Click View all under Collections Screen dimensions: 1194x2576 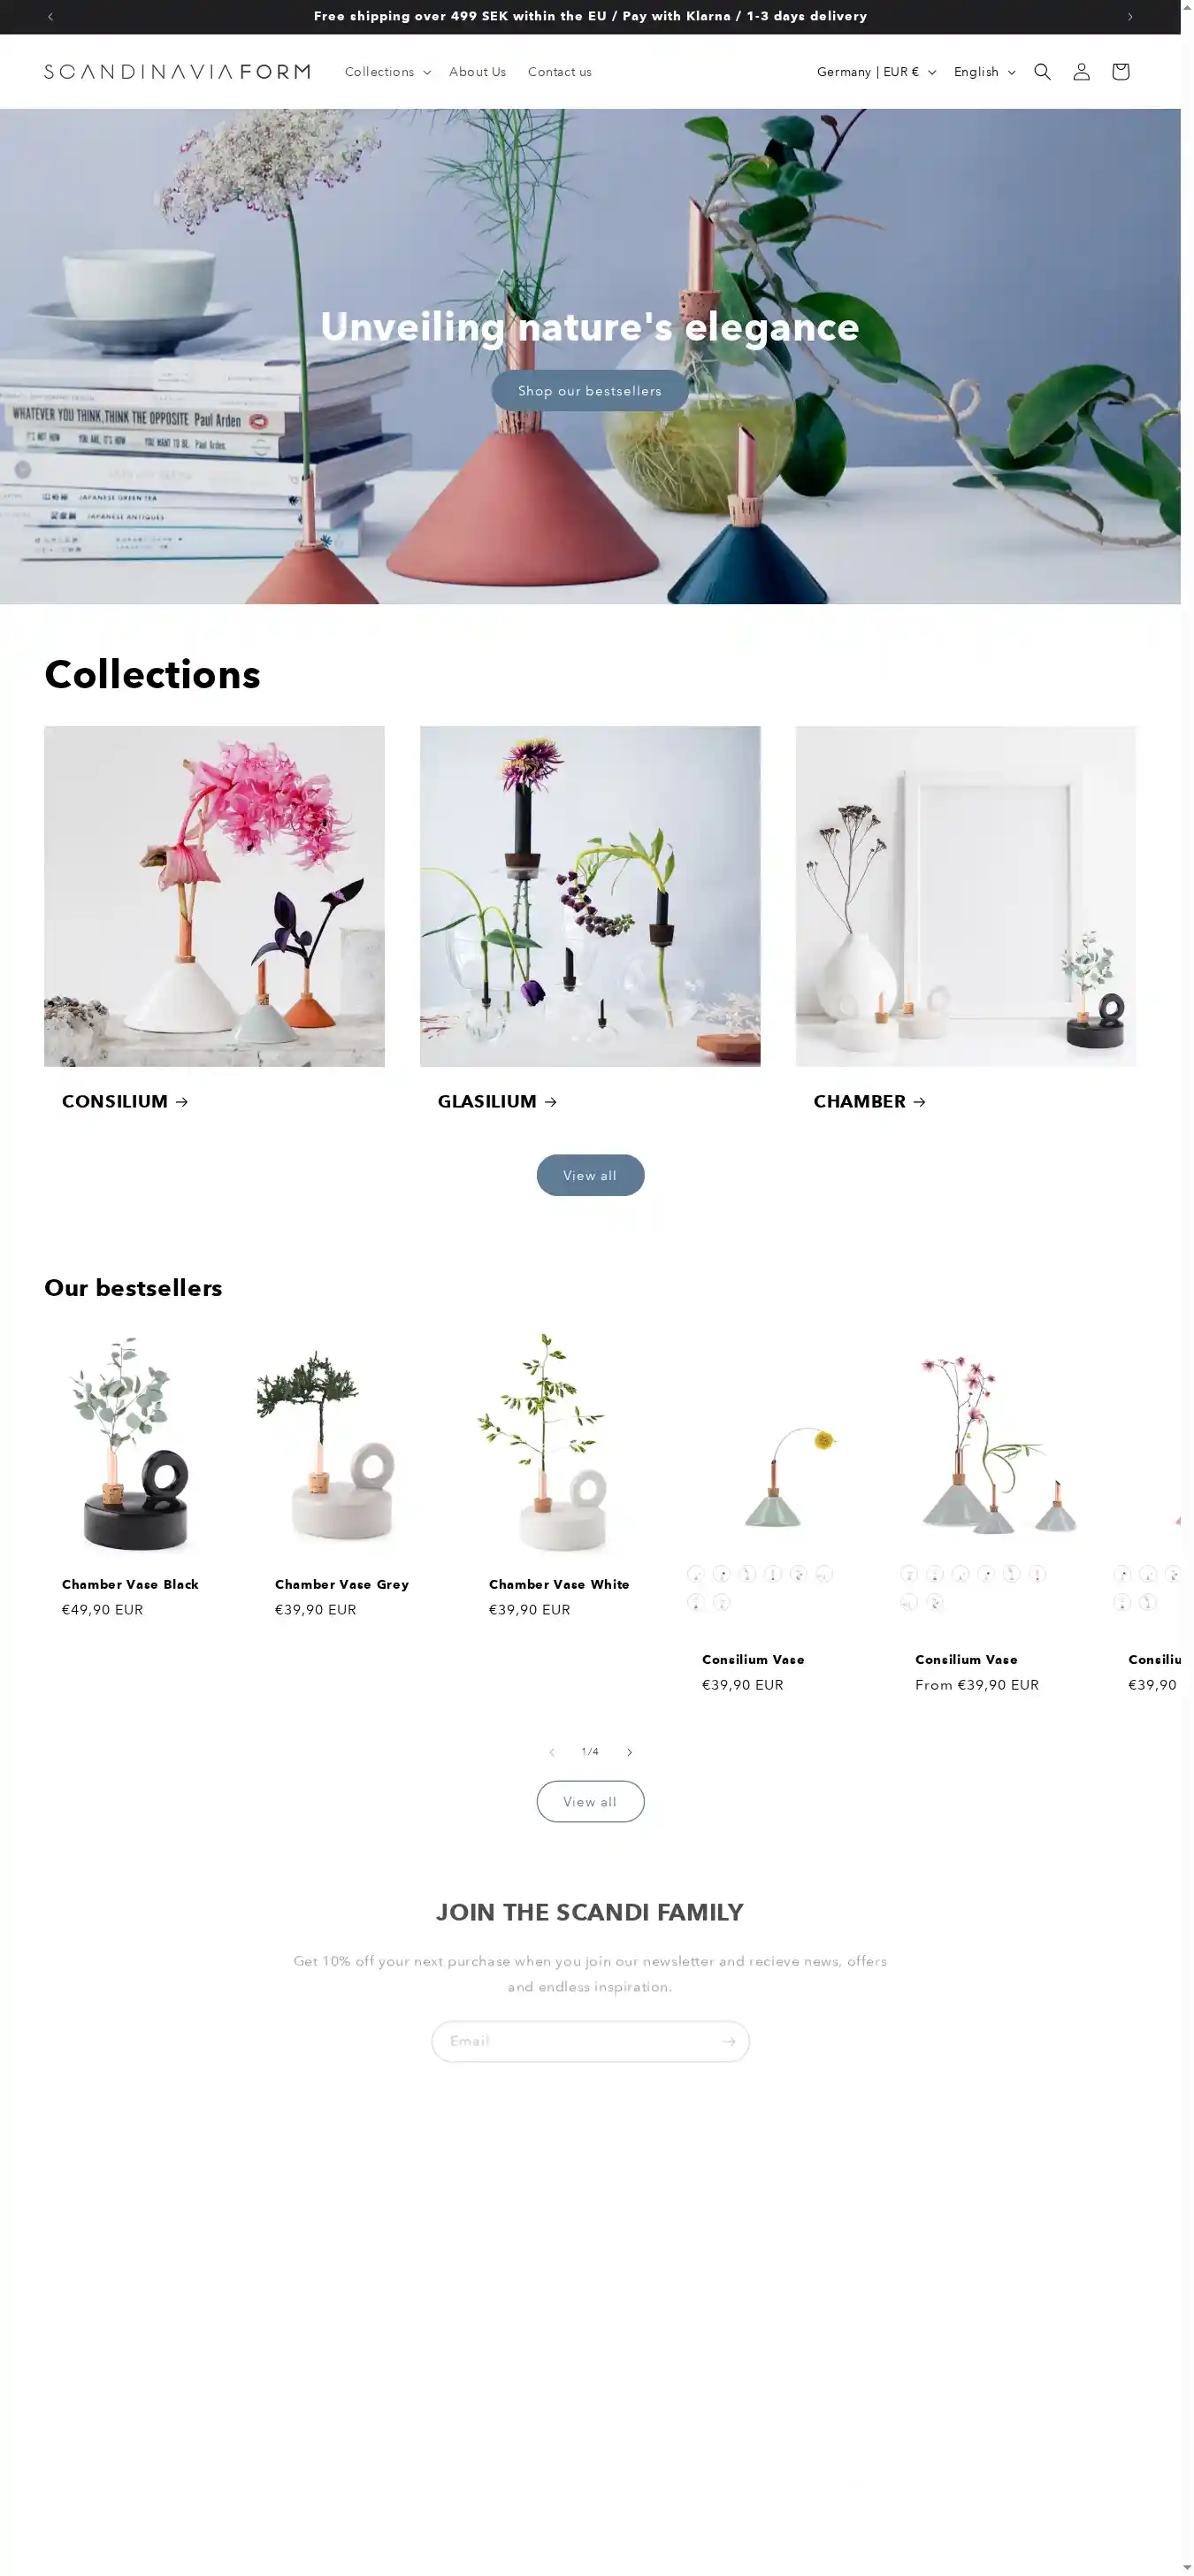[590, 1175]
